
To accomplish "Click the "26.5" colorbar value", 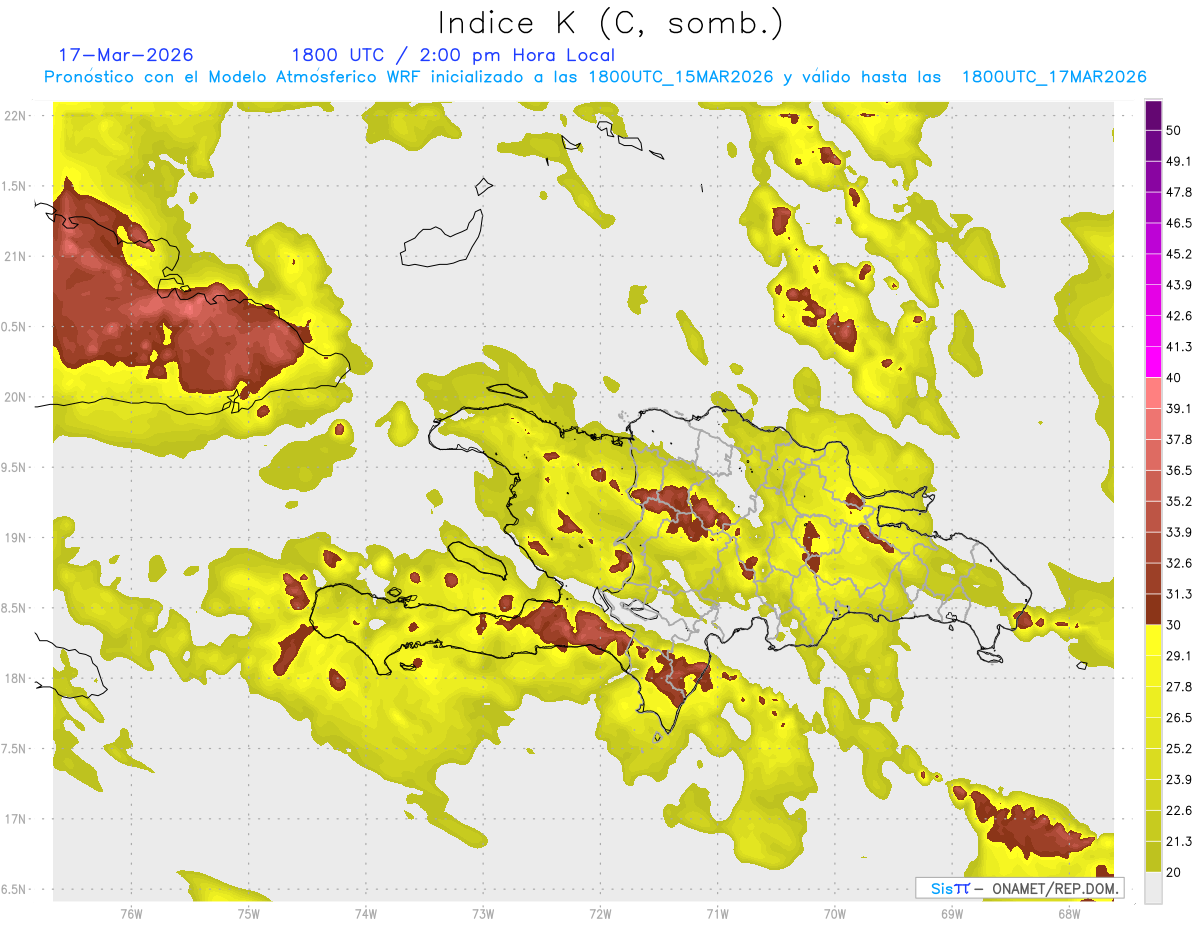I will [1179, 718].
